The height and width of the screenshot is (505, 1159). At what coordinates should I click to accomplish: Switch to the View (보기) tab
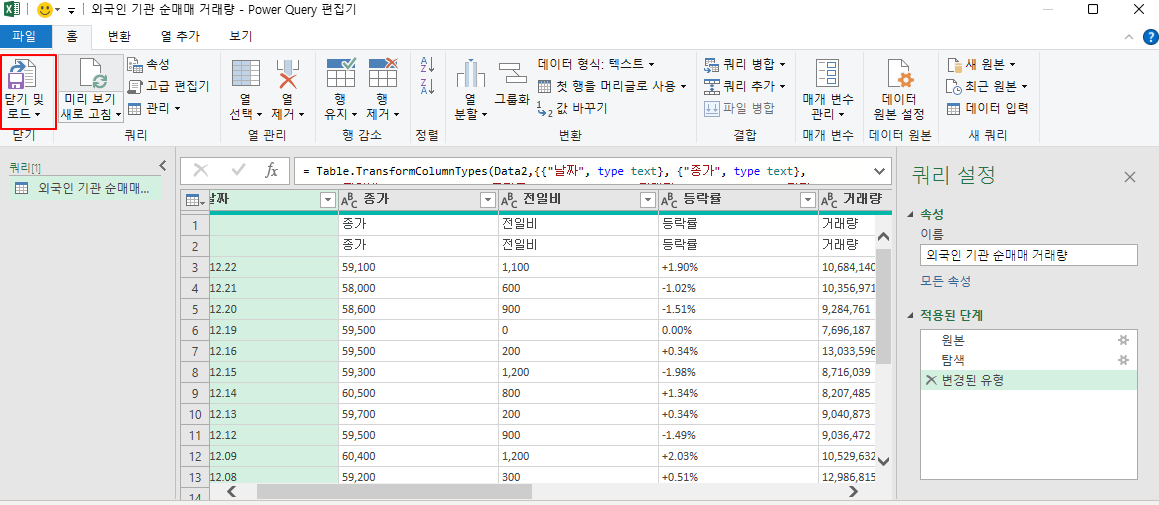(241, 36)
